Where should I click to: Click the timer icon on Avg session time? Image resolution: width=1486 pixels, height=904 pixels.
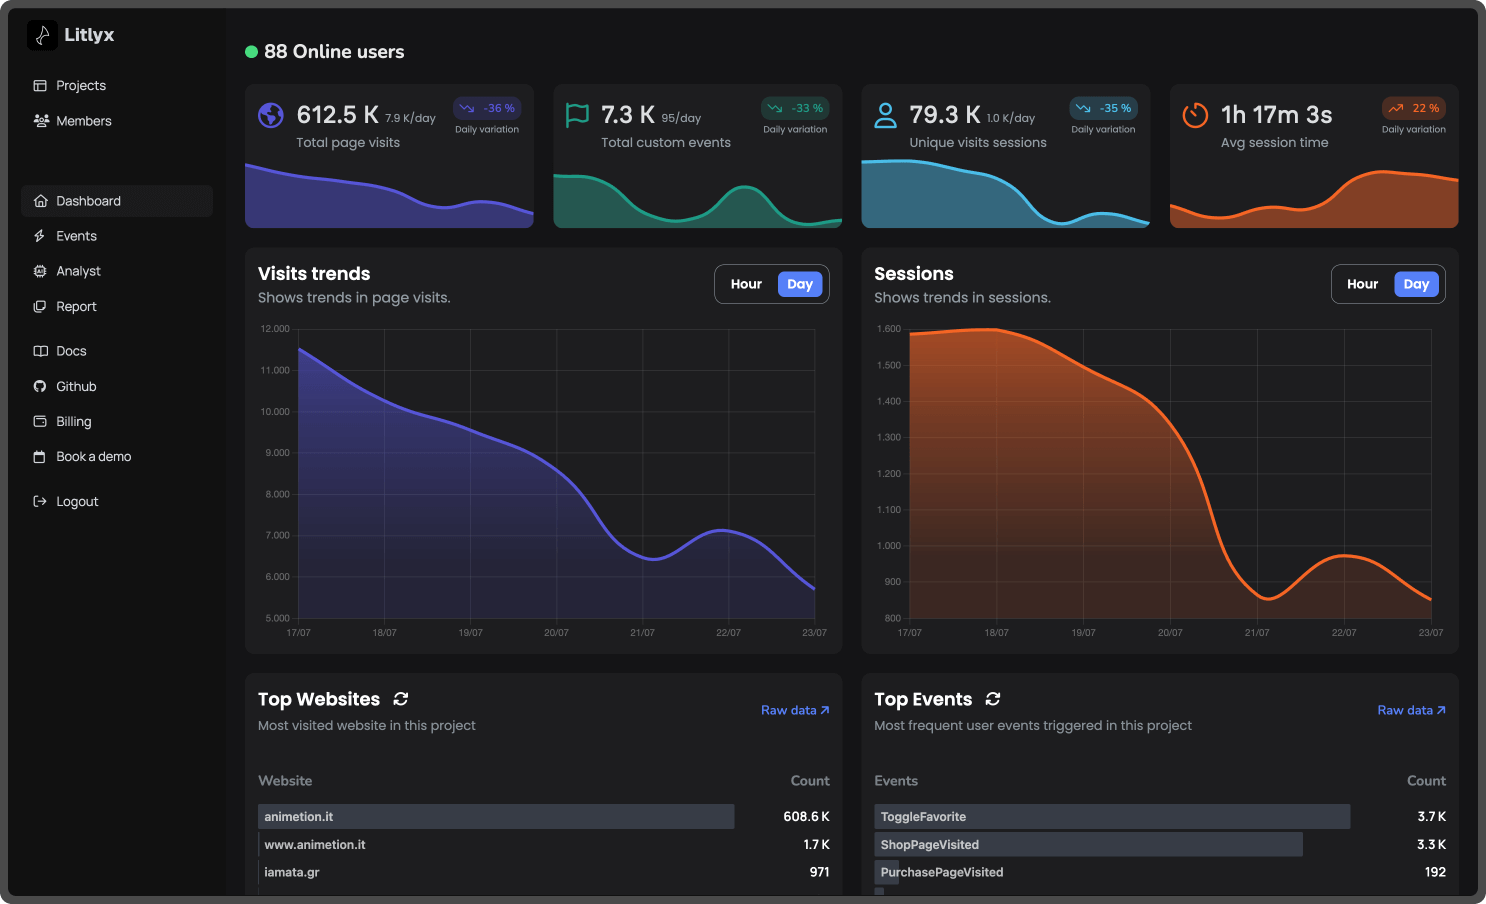click(1195, 115)
